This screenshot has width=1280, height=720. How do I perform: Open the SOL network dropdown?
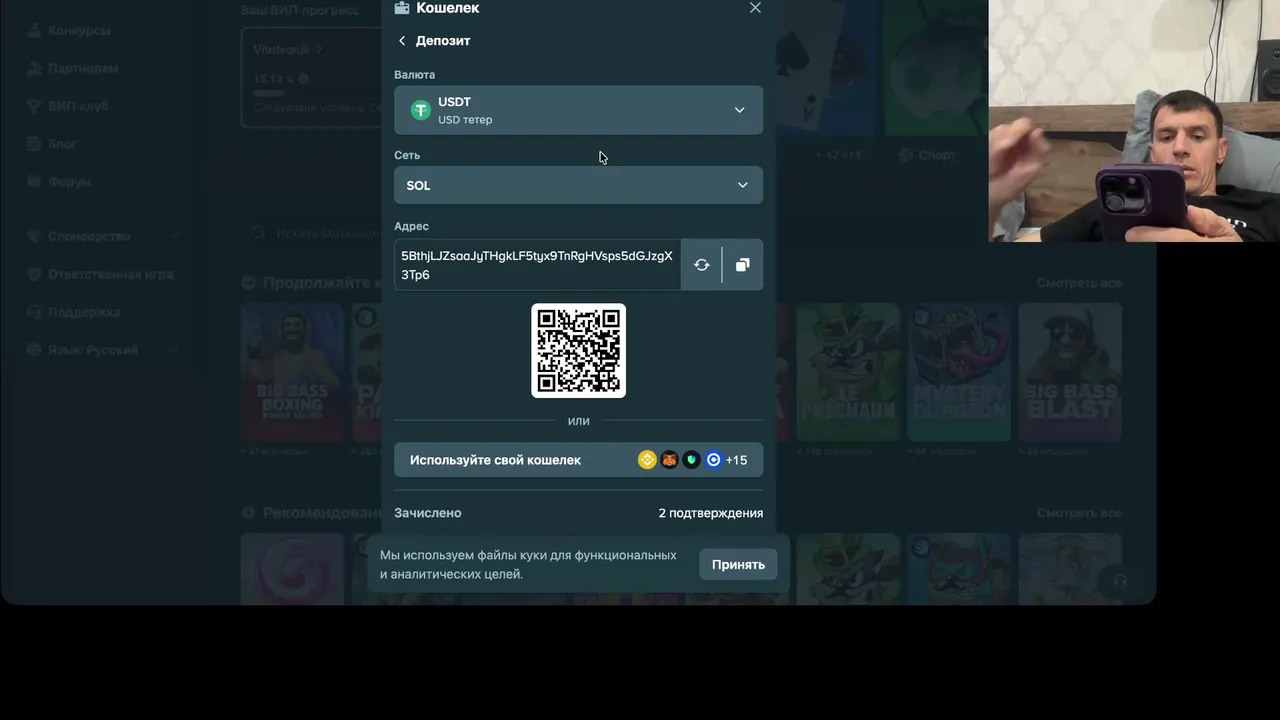[x=578, y=185]
